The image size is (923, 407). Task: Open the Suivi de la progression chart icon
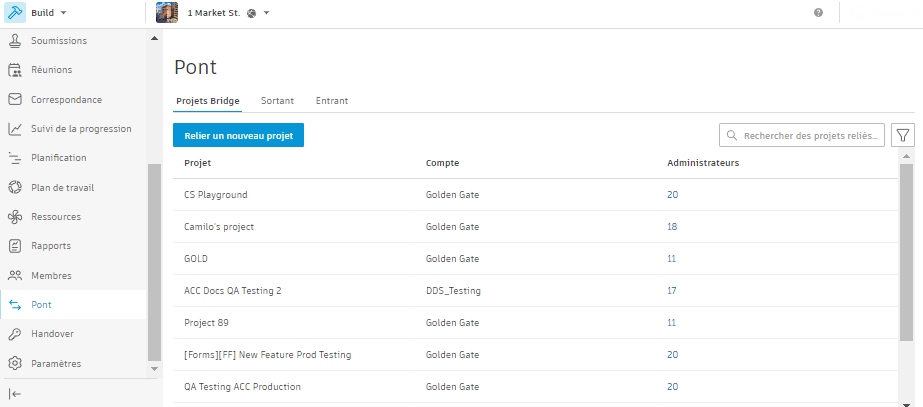click(x=15, y=129)
